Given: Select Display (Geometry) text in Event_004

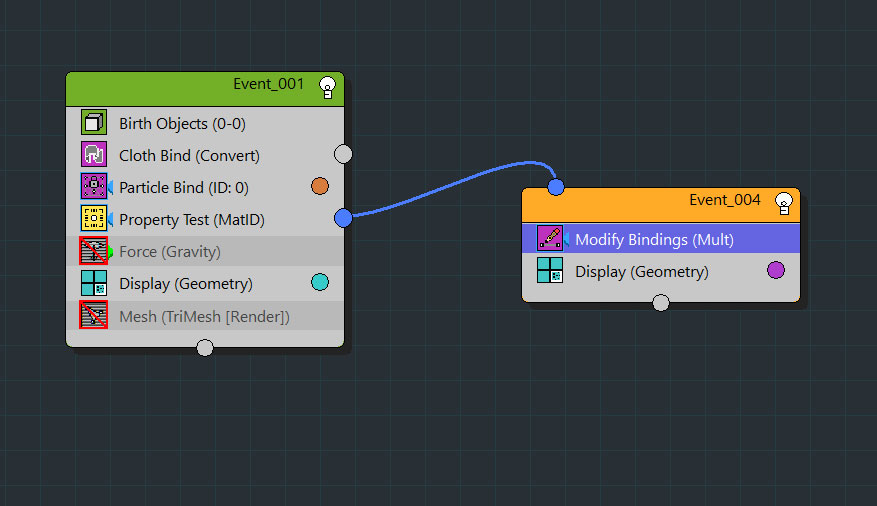Looking at the screenshot, I should 642,272.
